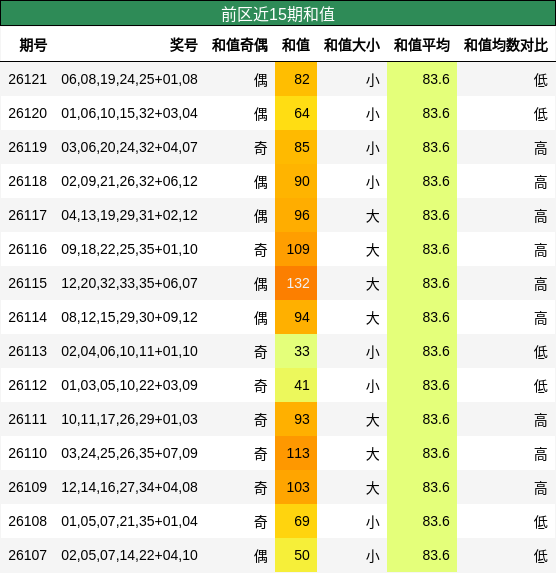Select period number 26114
556x573 pixels.
tap(28, 317)
